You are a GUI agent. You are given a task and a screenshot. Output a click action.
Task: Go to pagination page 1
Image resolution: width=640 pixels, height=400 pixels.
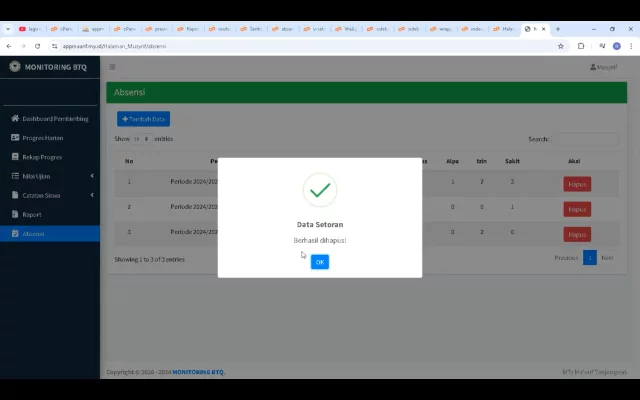point(589,258)
